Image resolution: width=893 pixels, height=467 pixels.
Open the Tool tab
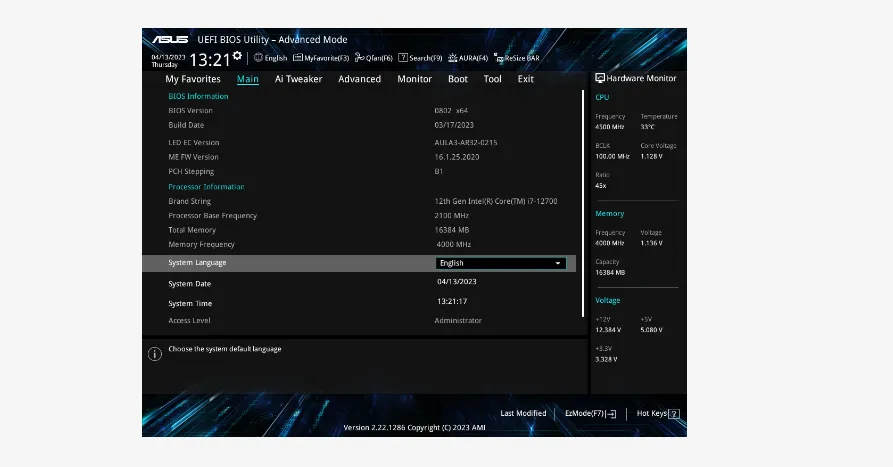[x=493, y=79]
